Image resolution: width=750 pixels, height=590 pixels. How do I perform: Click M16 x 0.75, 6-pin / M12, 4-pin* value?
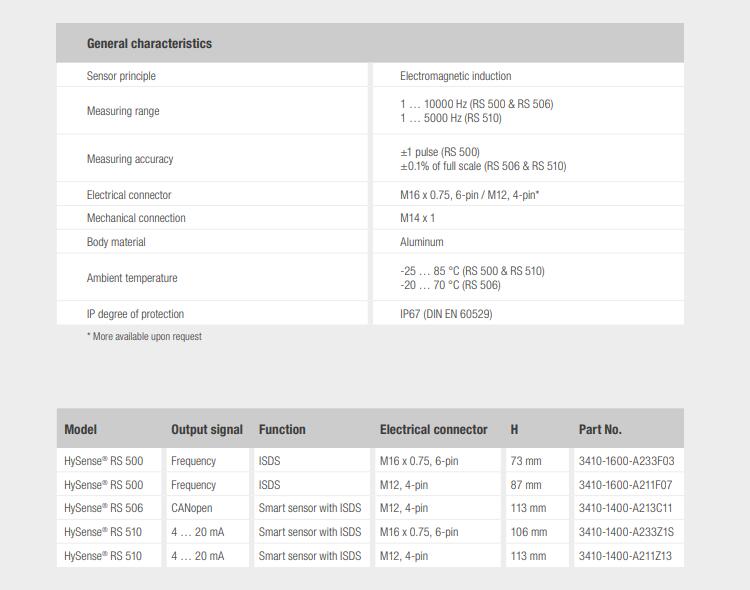469,195
